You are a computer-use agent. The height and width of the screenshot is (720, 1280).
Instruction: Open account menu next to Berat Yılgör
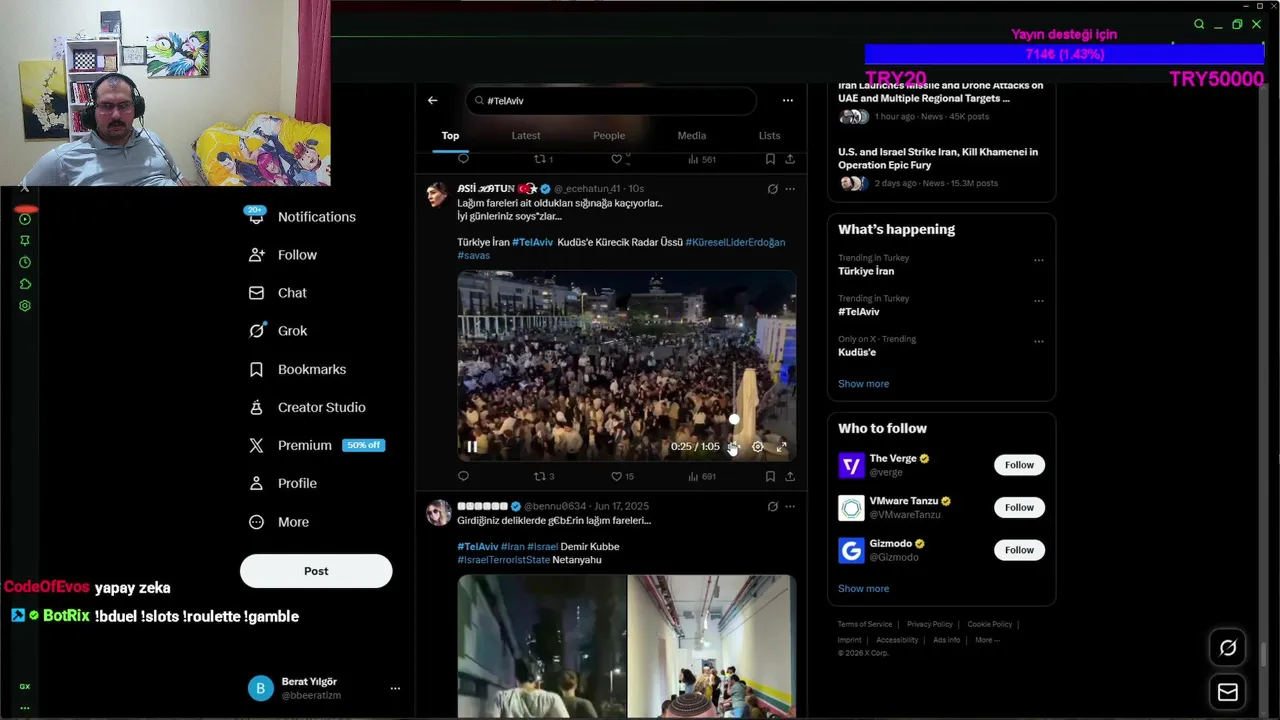(x=395, y=688)
